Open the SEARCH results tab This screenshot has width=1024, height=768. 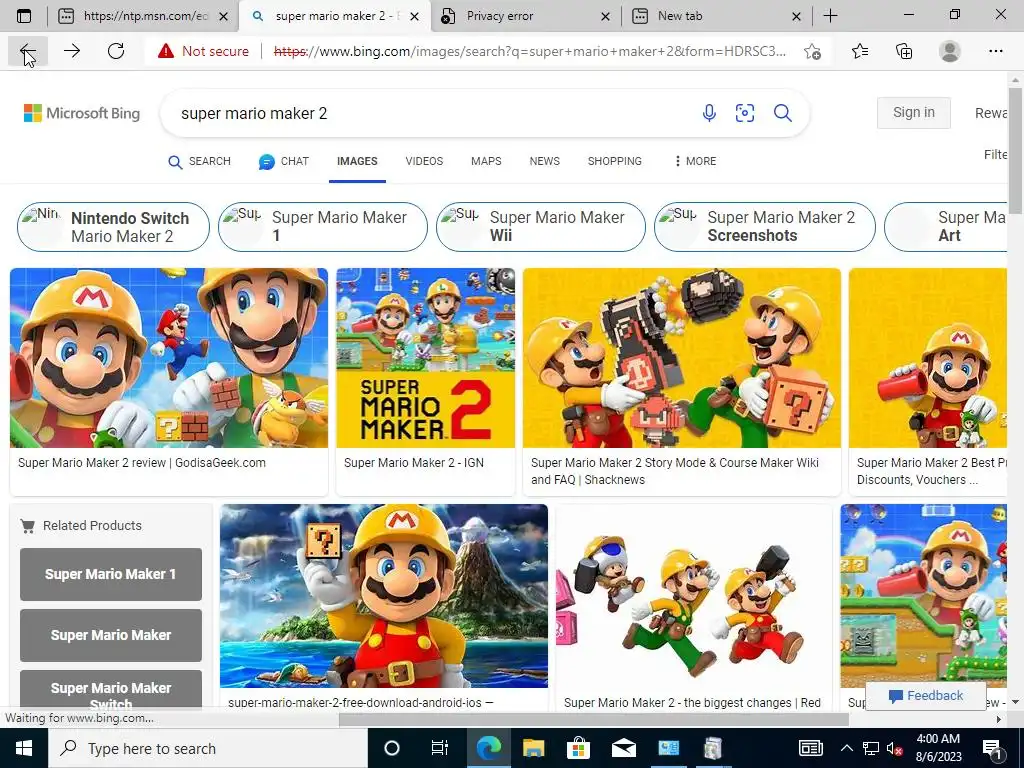click(200, 161)
